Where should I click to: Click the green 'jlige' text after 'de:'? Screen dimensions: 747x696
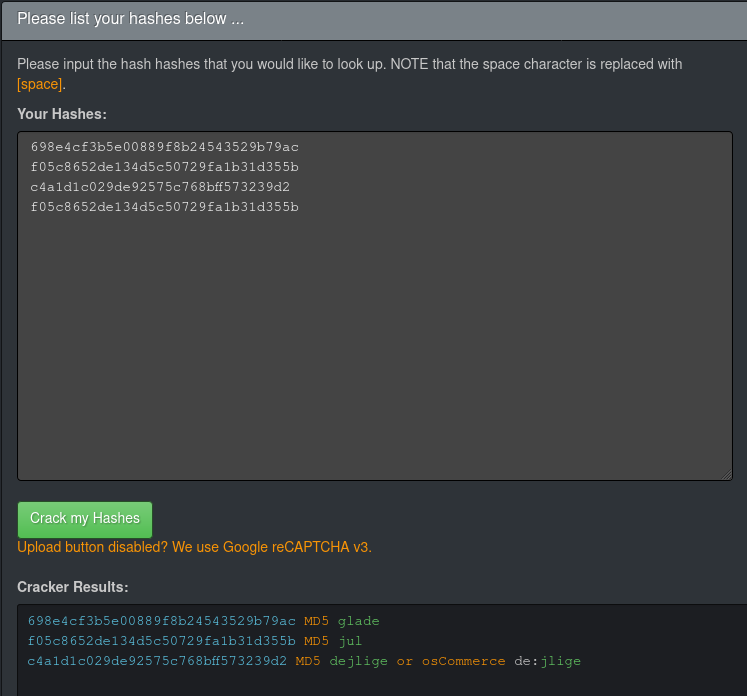point(561,661)
